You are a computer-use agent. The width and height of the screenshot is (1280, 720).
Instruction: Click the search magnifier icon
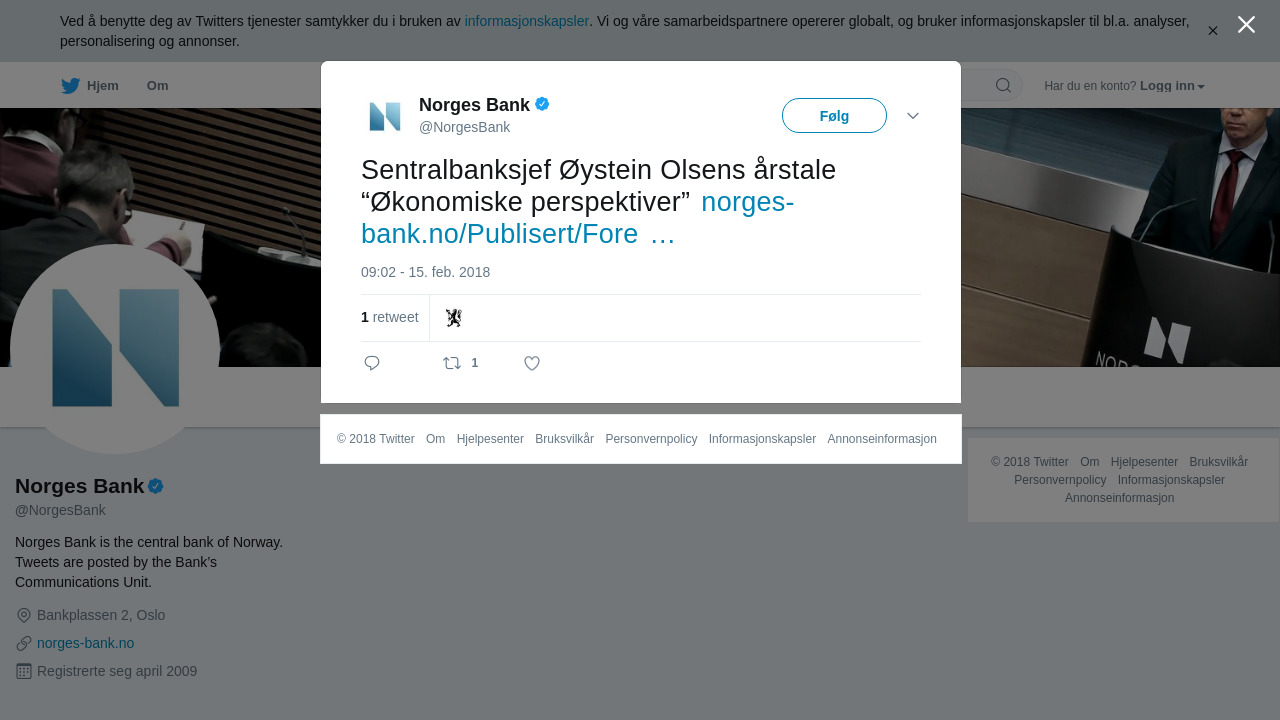coord(1003,85)
